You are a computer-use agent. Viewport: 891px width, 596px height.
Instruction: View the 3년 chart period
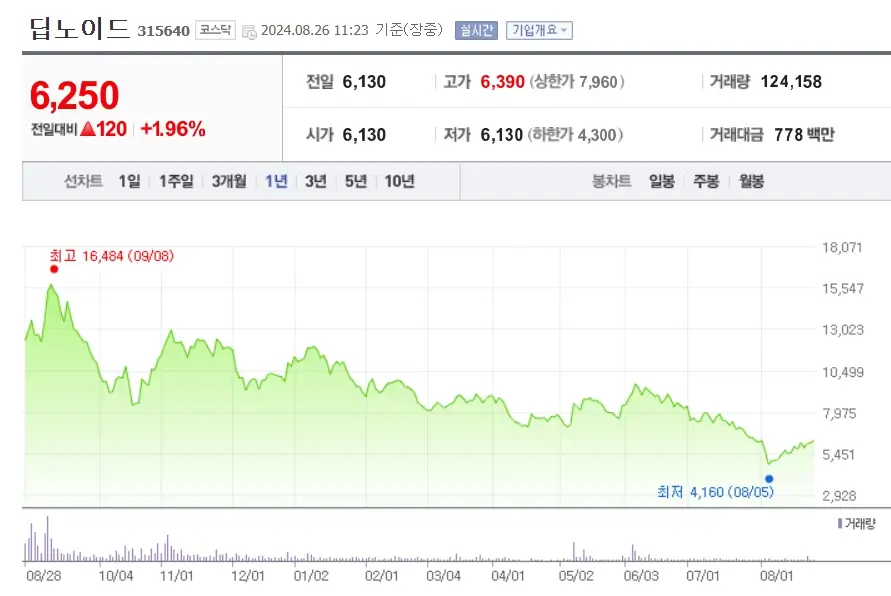point(314,181)
